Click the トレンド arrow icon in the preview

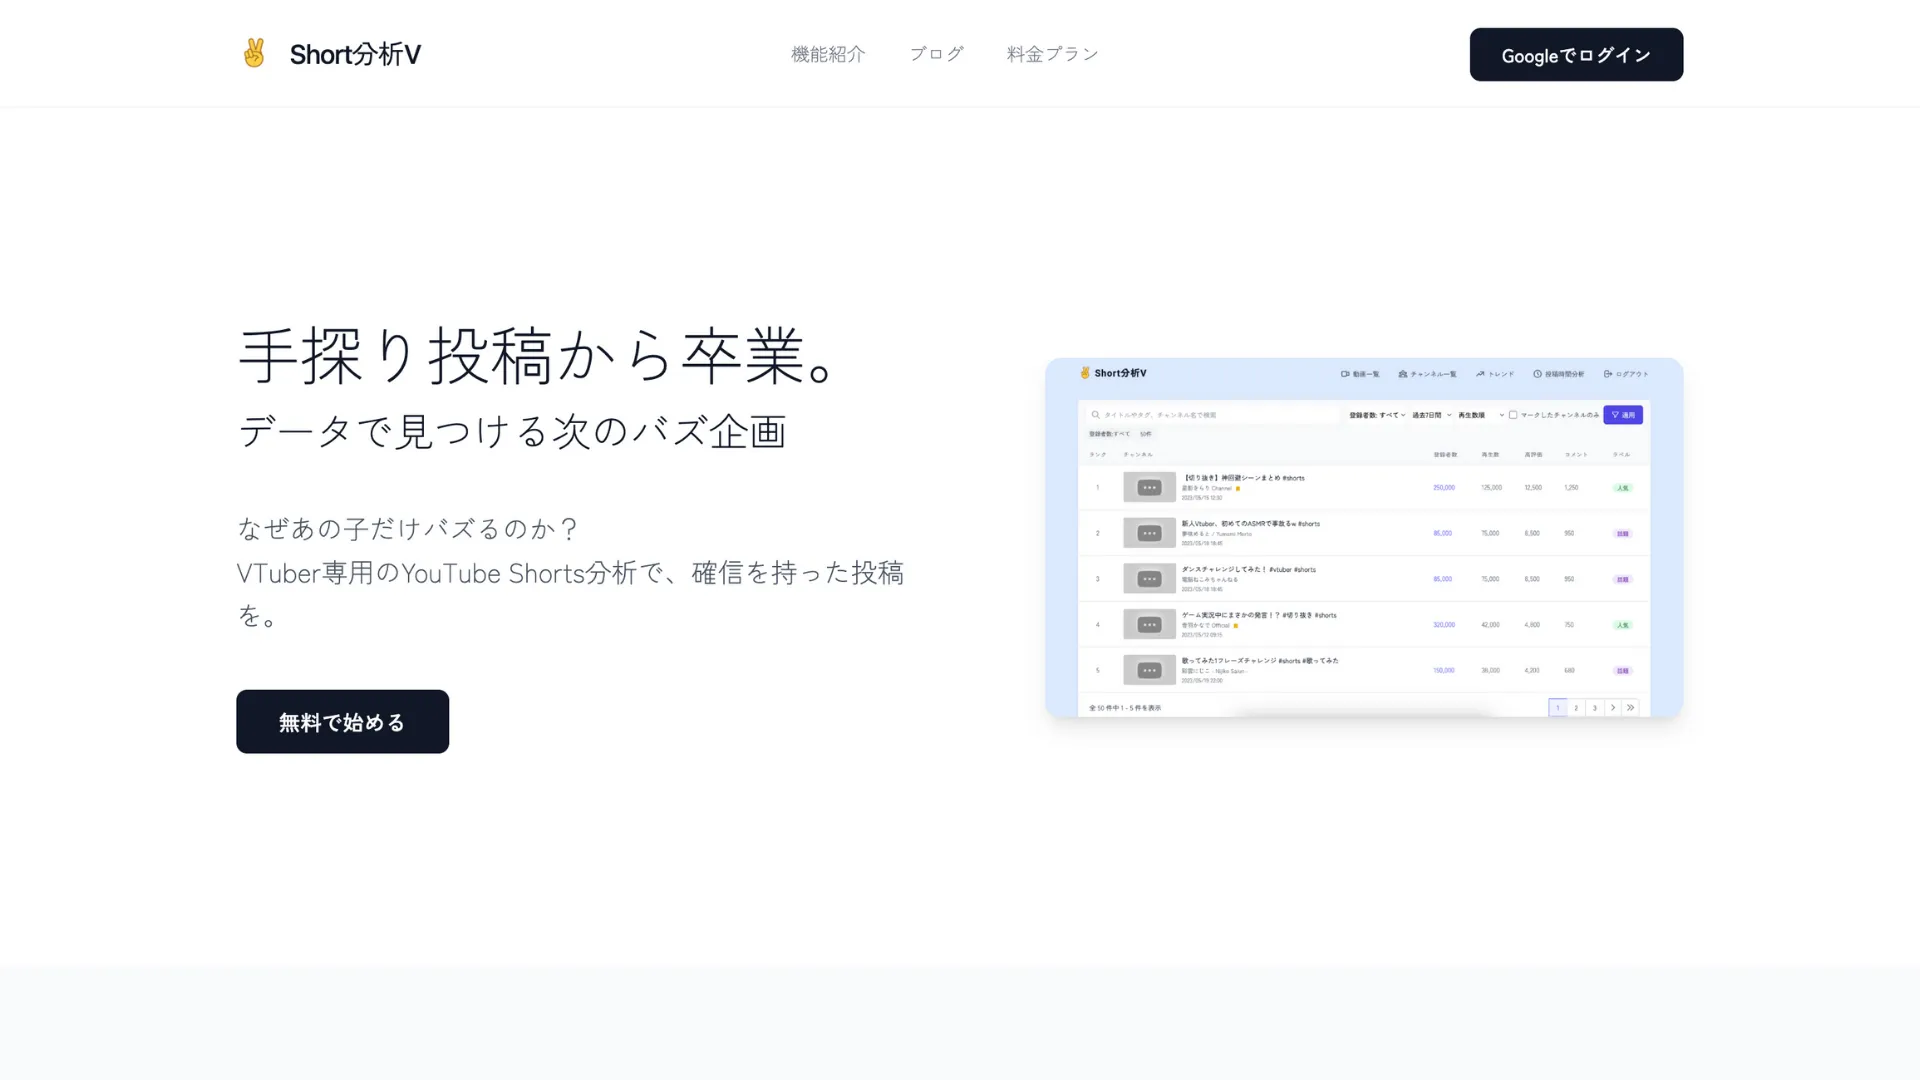pyautogui.click(x=1480, y=374)
